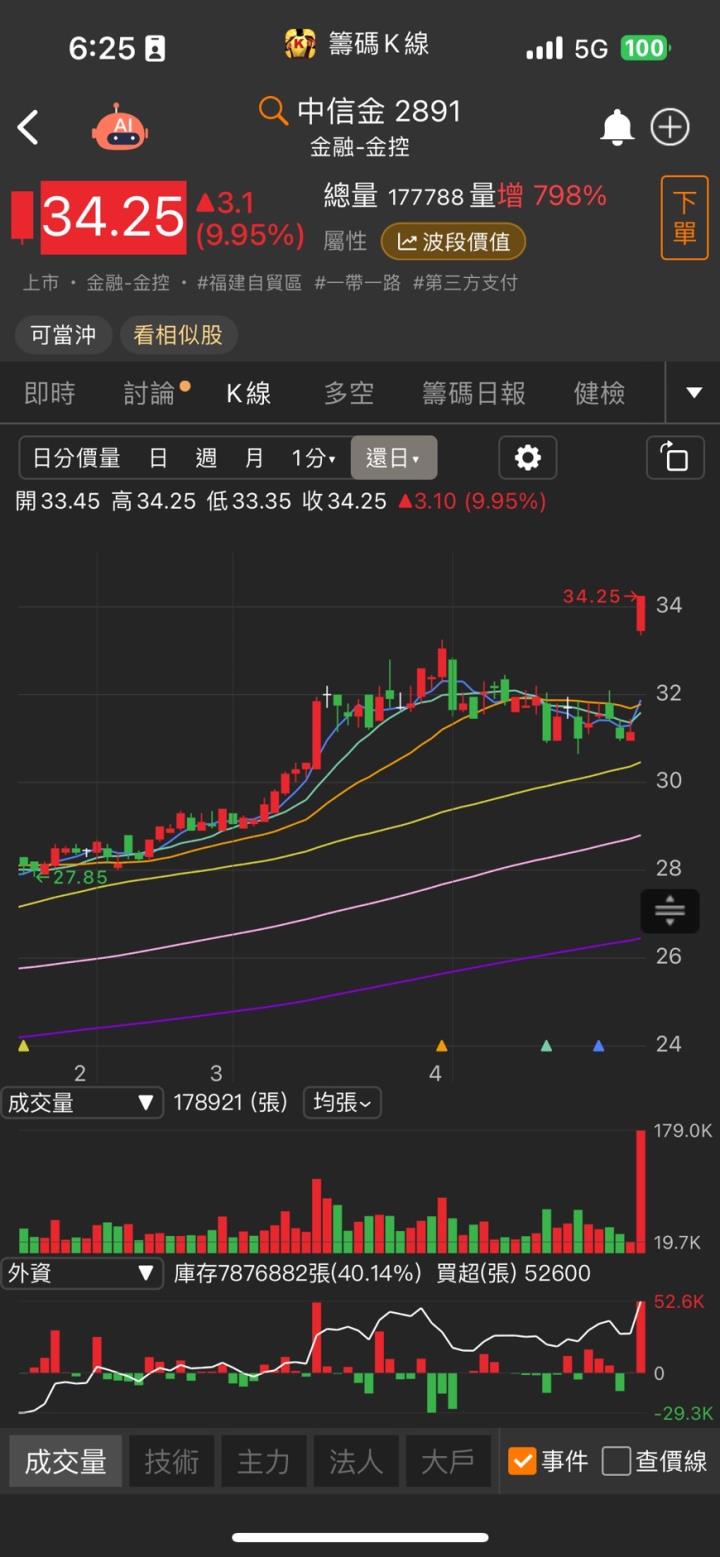Expand more tabs dropdown arrow
The width and height of the screenshot is (720, 1557).
(x=694, y=393)
